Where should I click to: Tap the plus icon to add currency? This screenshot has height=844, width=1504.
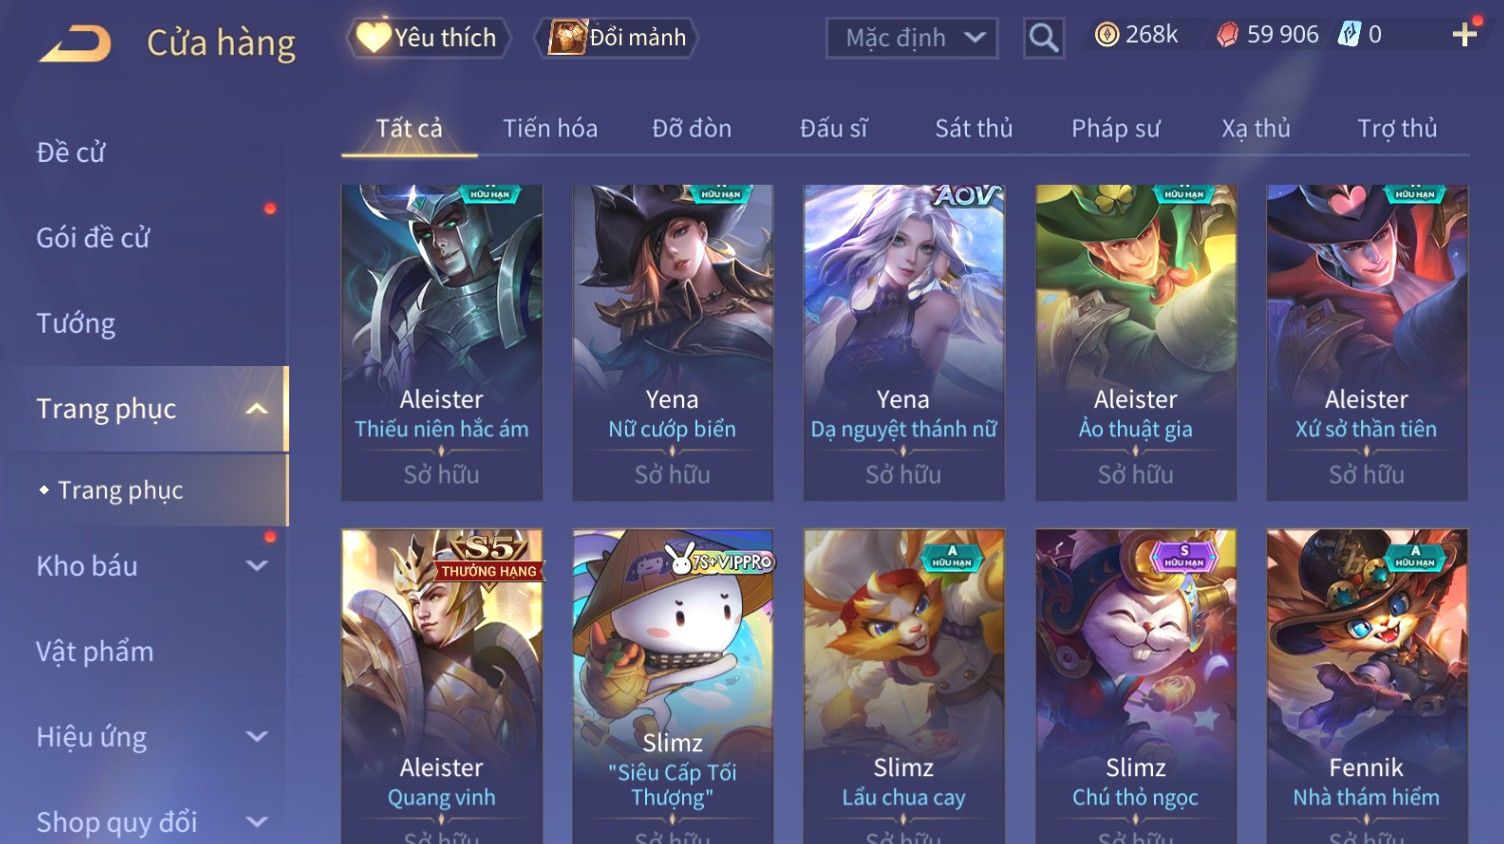click(x=1465, y=35)
